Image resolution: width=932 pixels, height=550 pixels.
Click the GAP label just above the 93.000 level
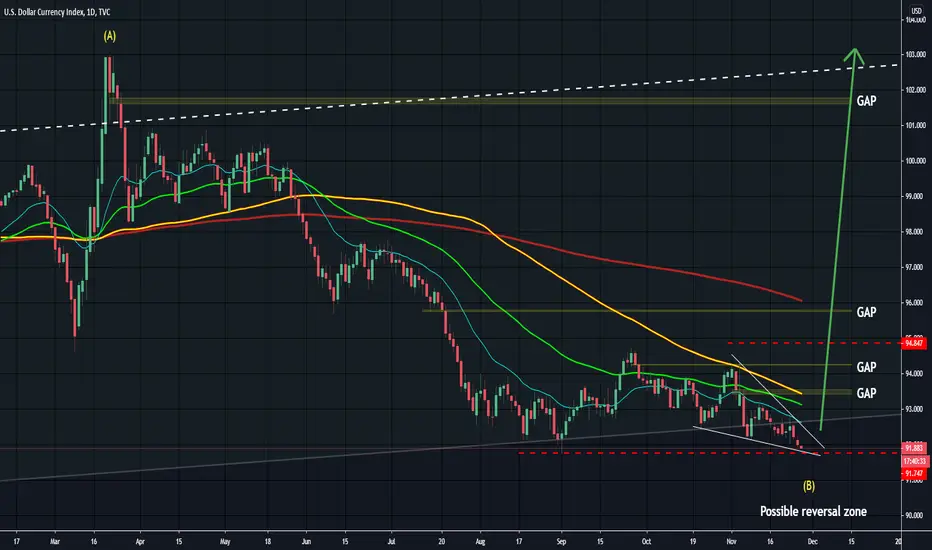866,393
